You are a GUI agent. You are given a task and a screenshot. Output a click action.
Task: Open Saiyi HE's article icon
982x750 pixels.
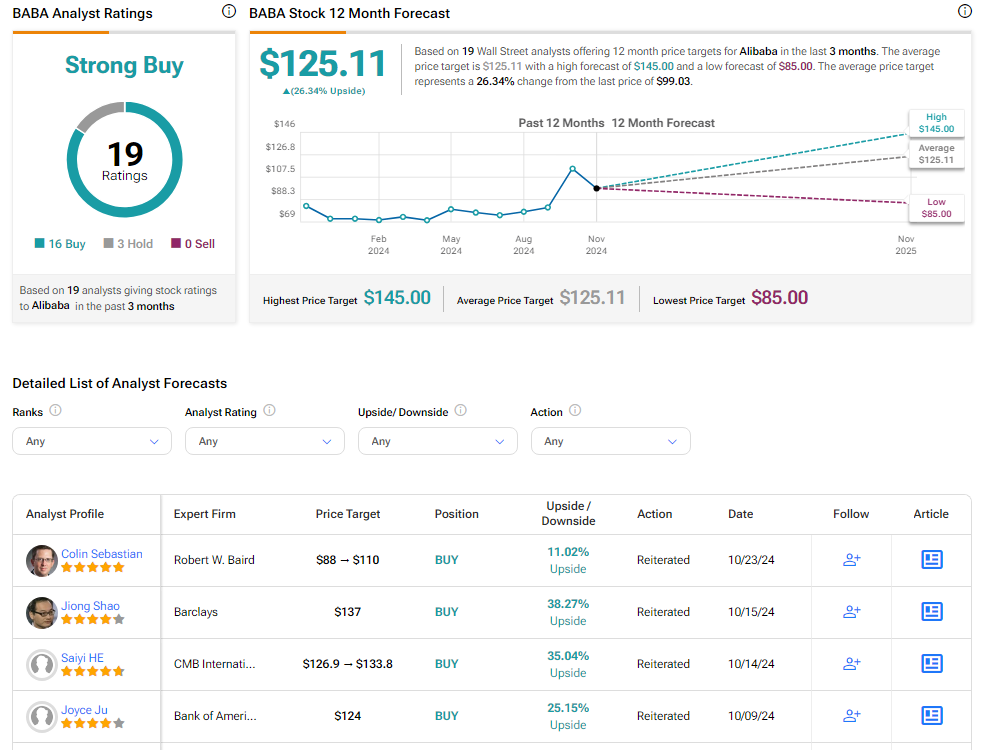pyautogui.click(x=931, y=664)
